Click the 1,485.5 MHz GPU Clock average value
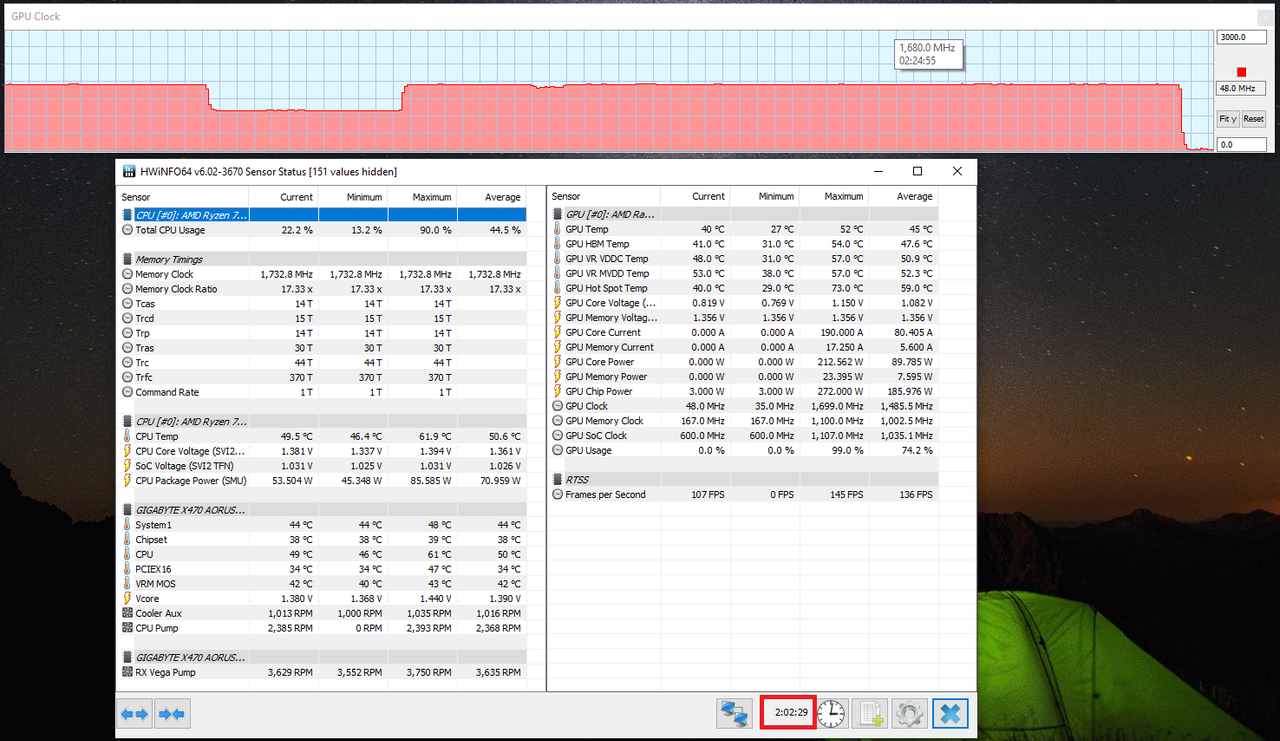The width and height of the screenshot is (1280, 741). tap(906, 406)
